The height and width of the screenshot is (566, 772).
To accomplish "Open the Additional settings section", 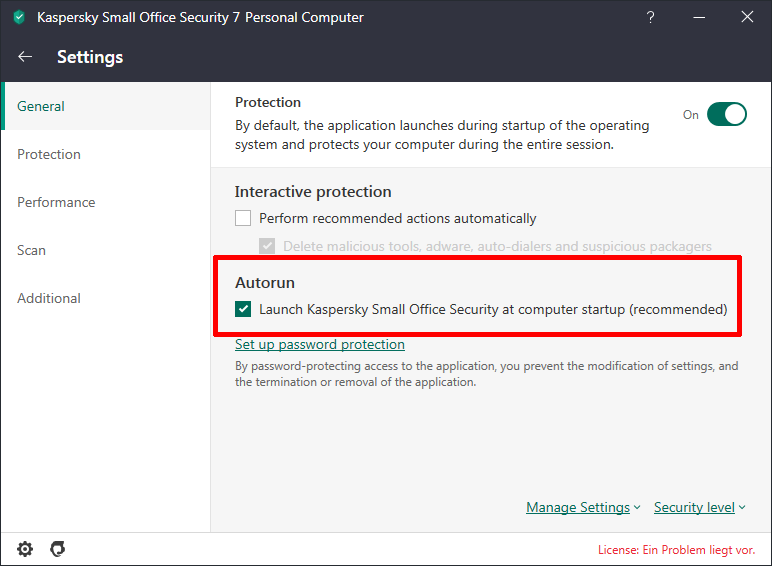I will pyautogui.click(x=49, y=298).
